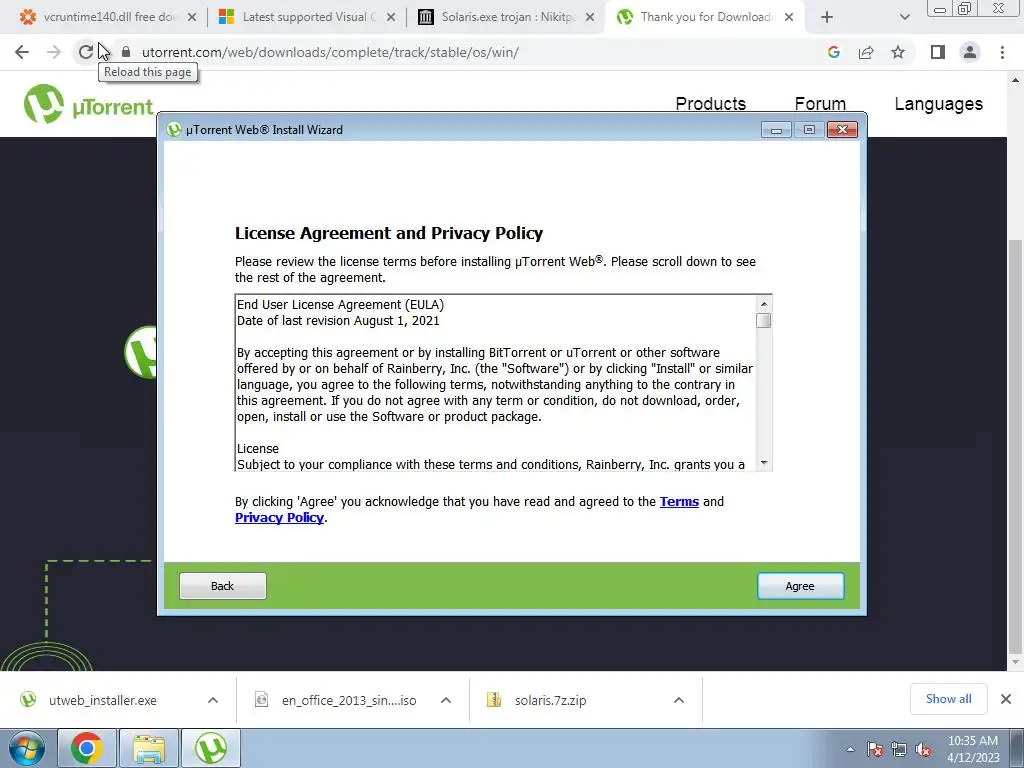This screenshot has height=768, width=1024.
Task: Open the Languages menu on the site
Action: [938, 104]
